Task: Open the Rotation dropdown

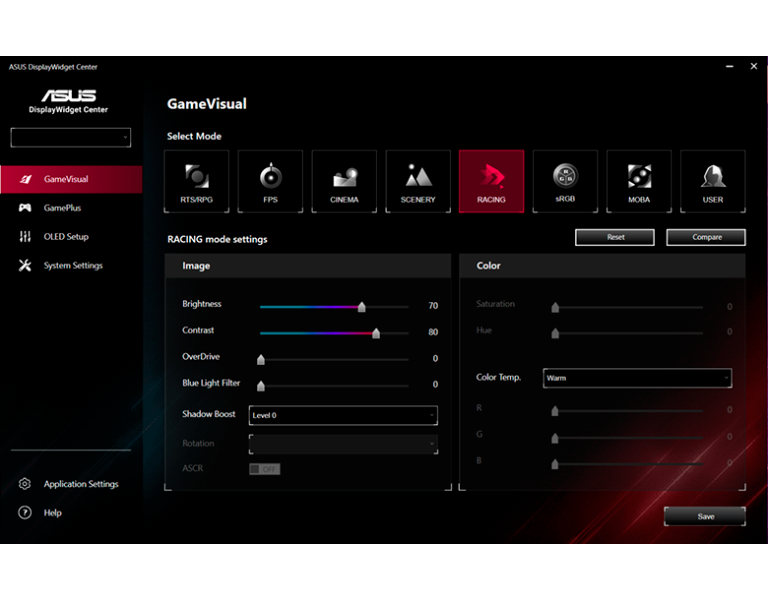Action: [343, 444]
